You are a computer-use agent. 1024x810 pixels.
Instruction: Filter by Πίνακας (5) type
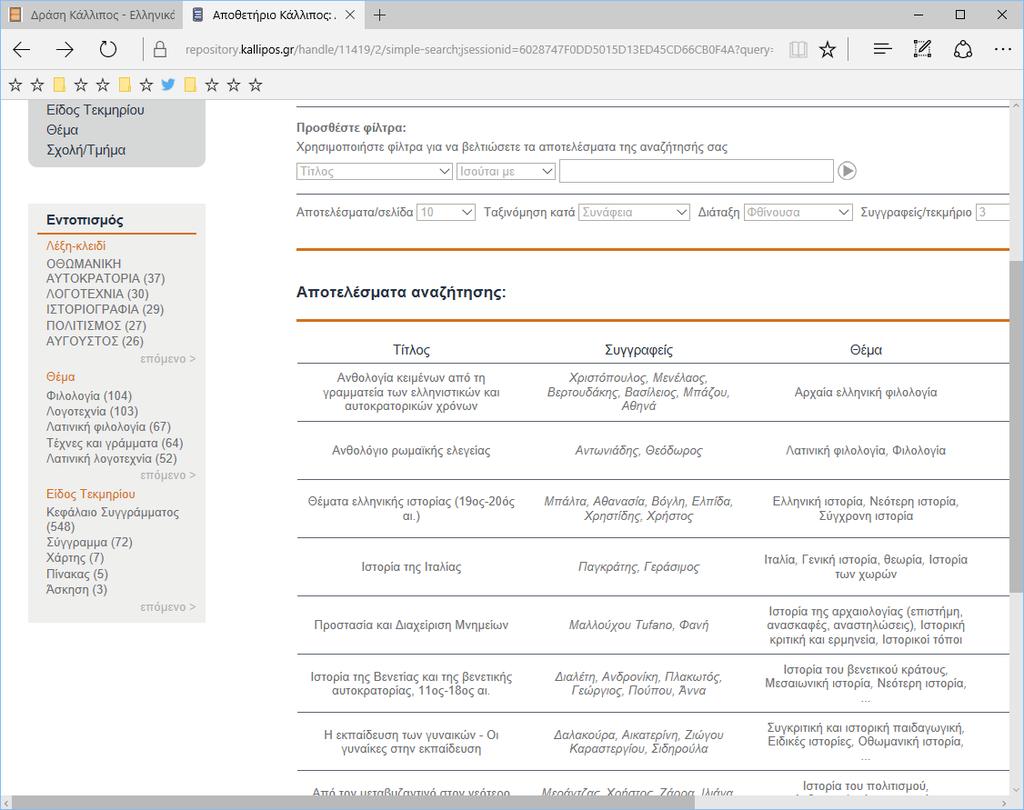(x=77, y=574)
